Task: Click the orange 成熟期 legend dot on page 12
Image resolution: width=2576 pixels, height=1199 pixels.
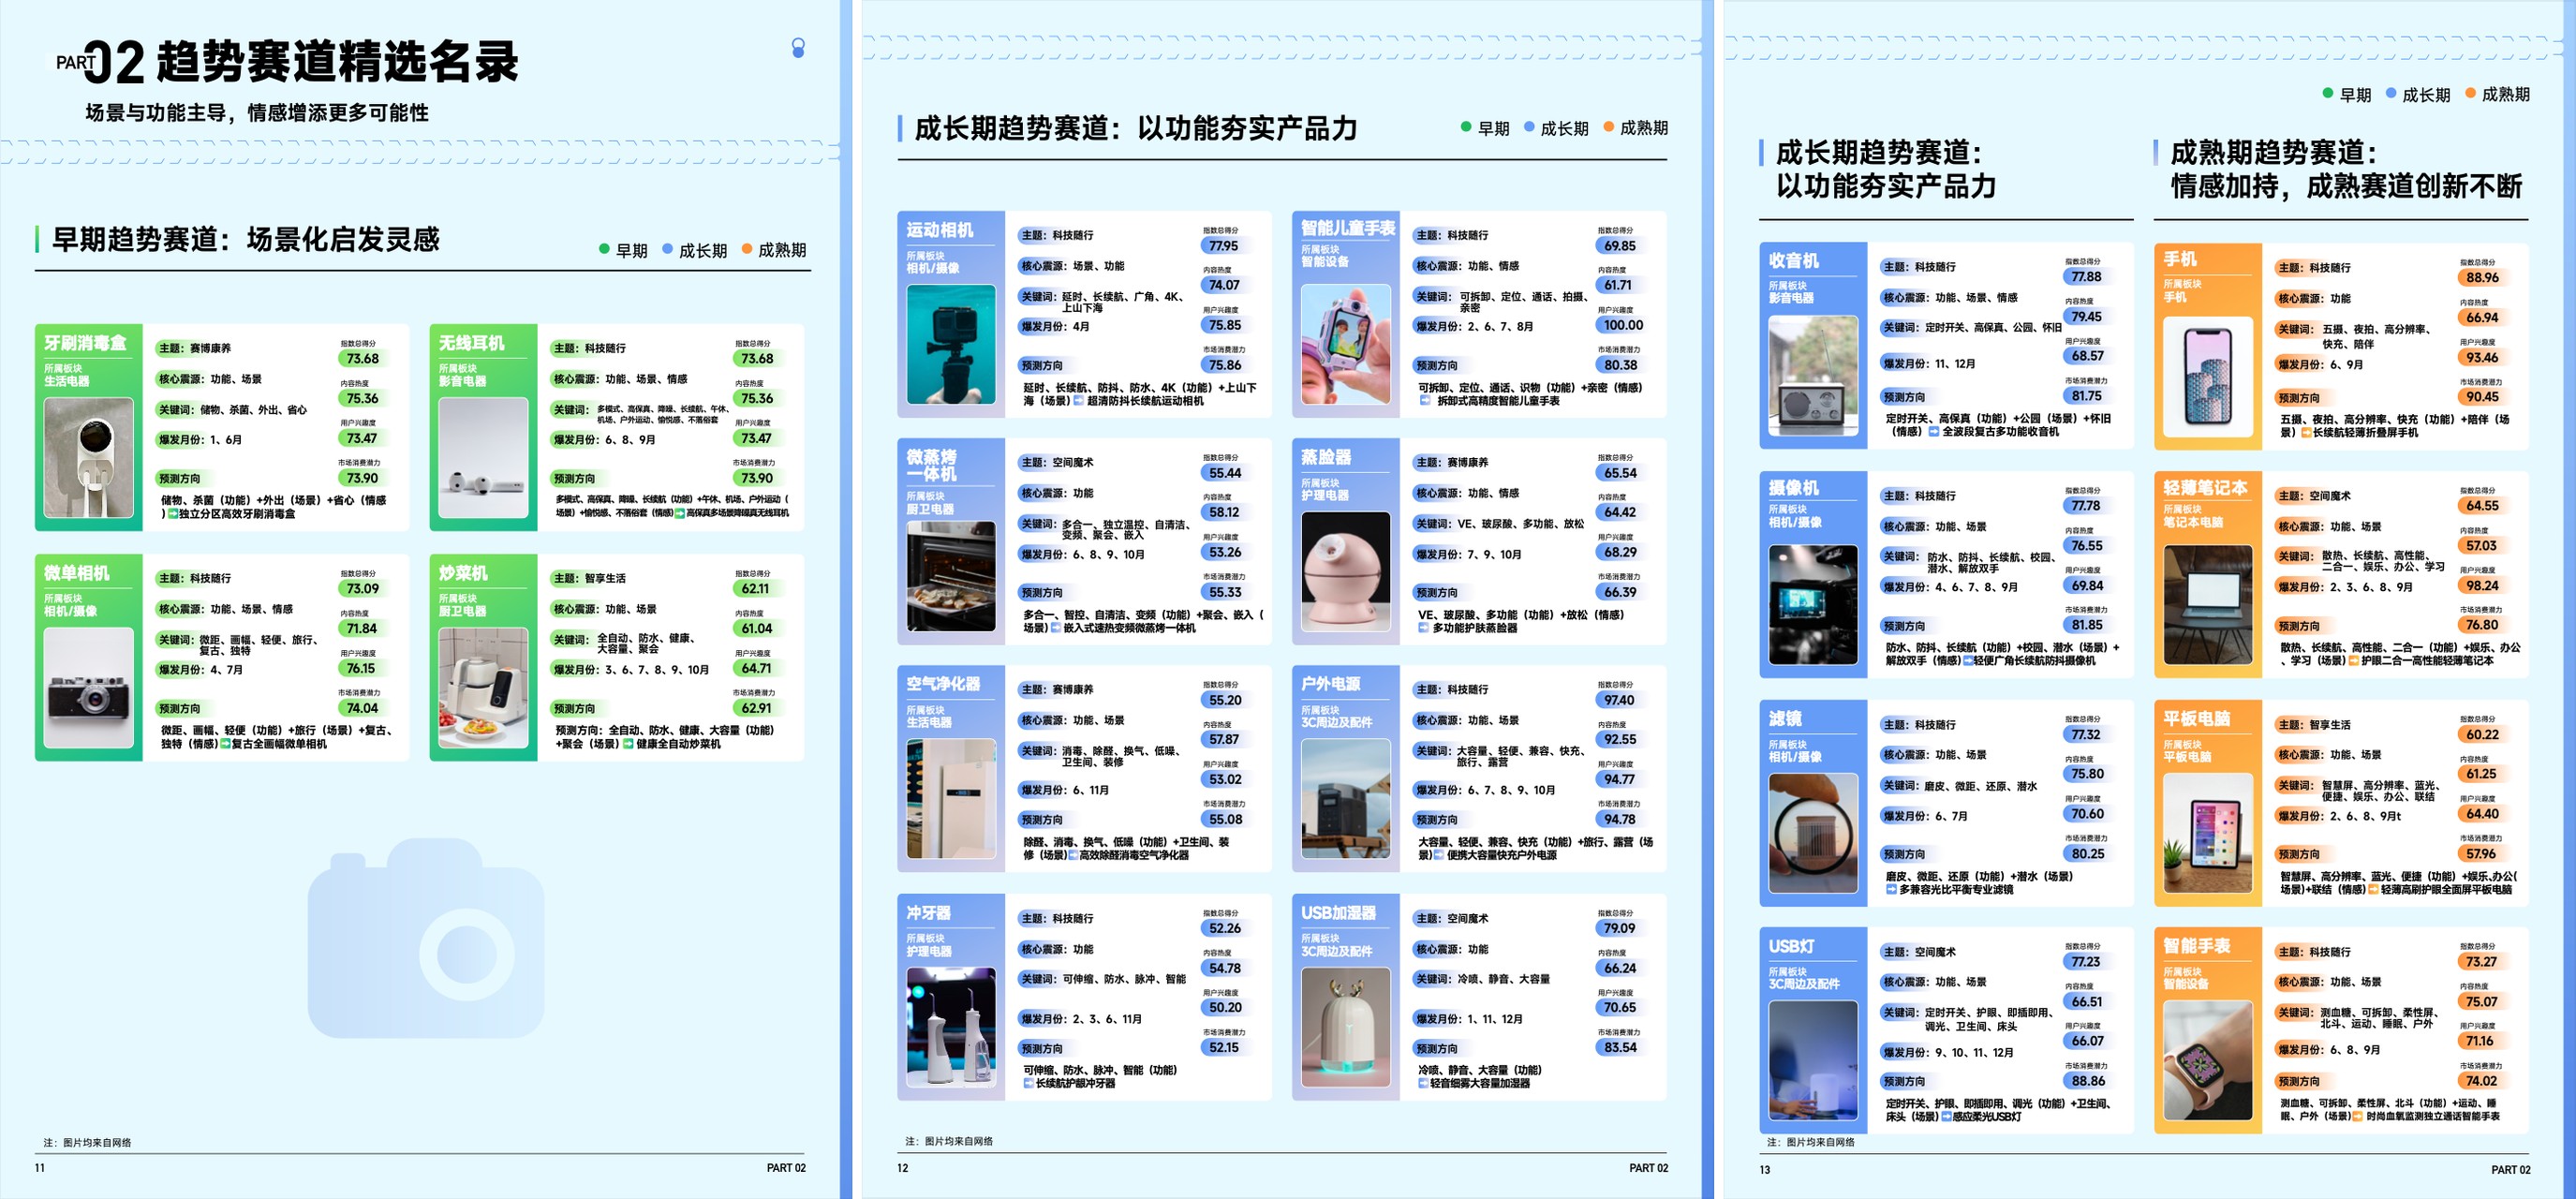Action: (1609, 127)
